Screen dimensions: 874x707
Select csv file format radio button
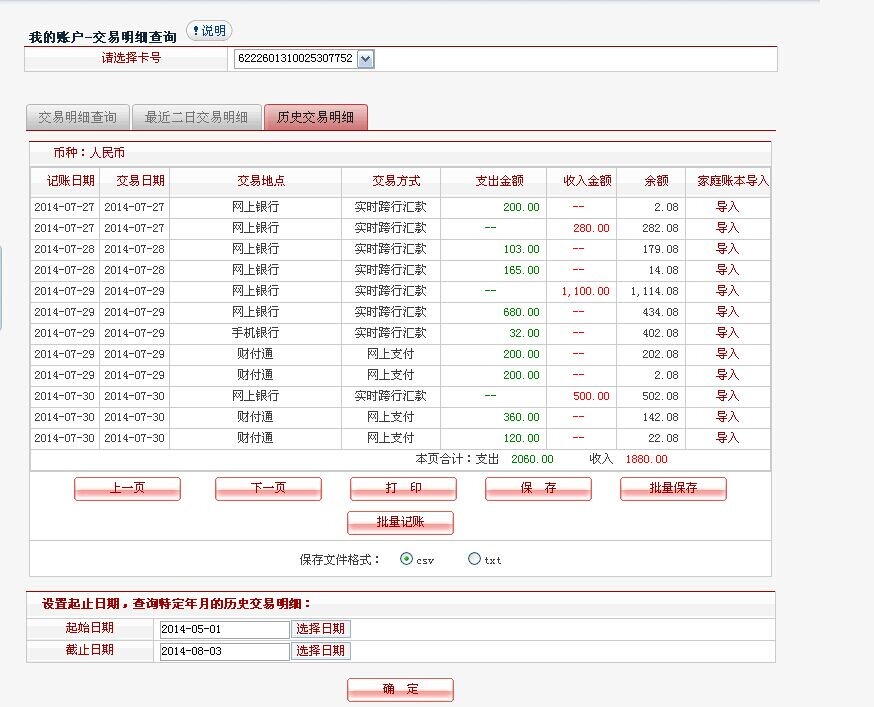pyautogui.click(x=406, y=559)
